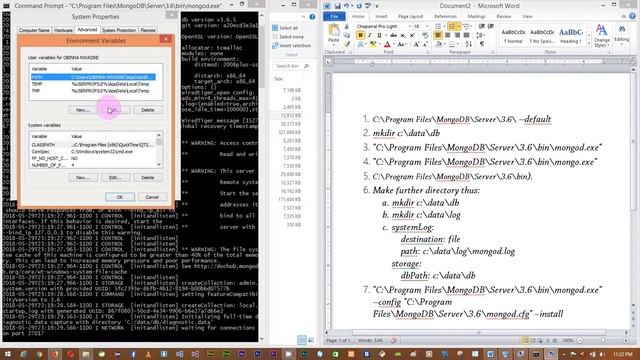Image resolution: width=640 pixels, height=360 pixels.
Task: Click the Words count in Word status bar
Action: pos(370,340)
